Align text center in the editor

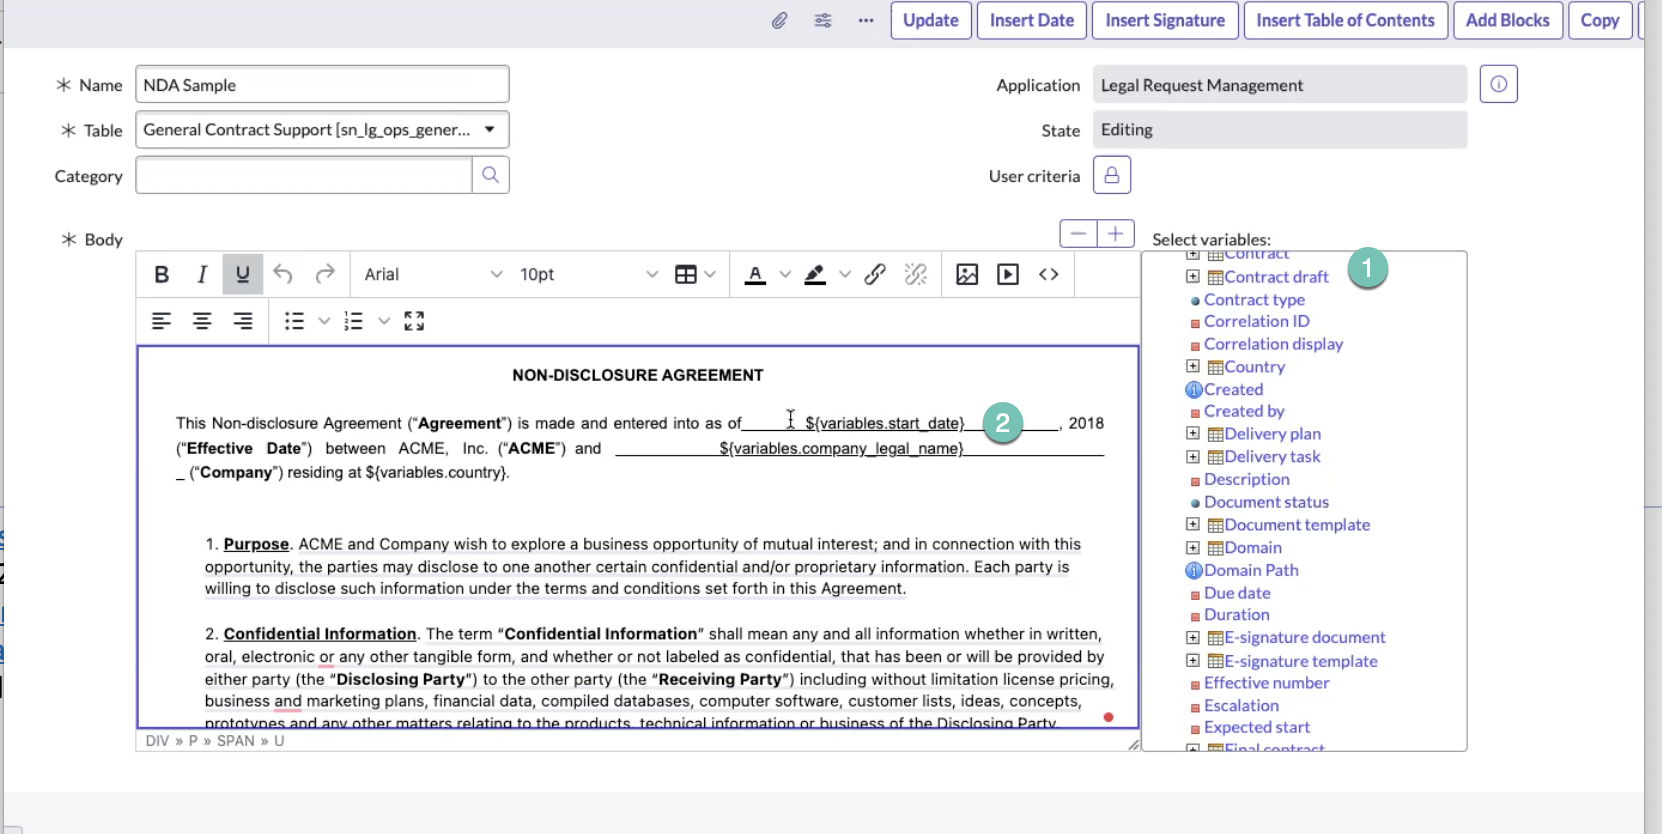[202, 321]
